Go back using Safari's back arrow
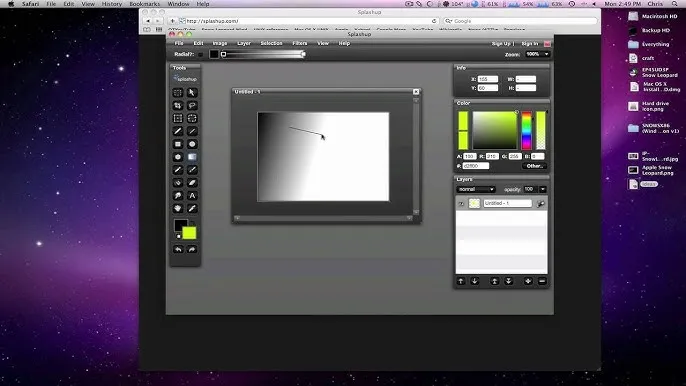The width and height of the screenshot is (686, 386). 148,21
